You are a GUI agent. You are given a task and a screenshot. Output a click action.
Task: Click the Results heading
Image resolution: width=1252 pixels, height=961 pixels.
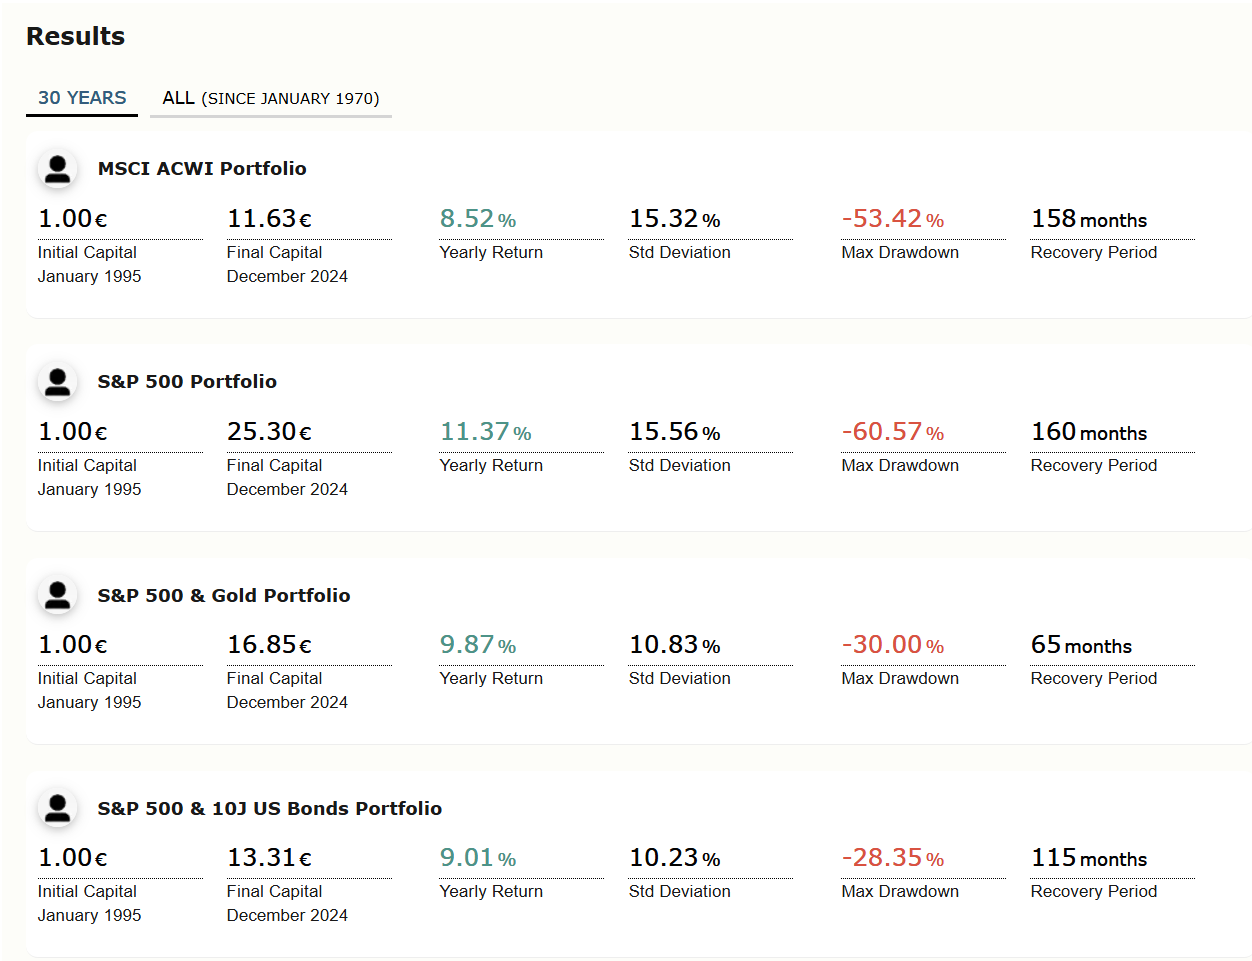75,37
